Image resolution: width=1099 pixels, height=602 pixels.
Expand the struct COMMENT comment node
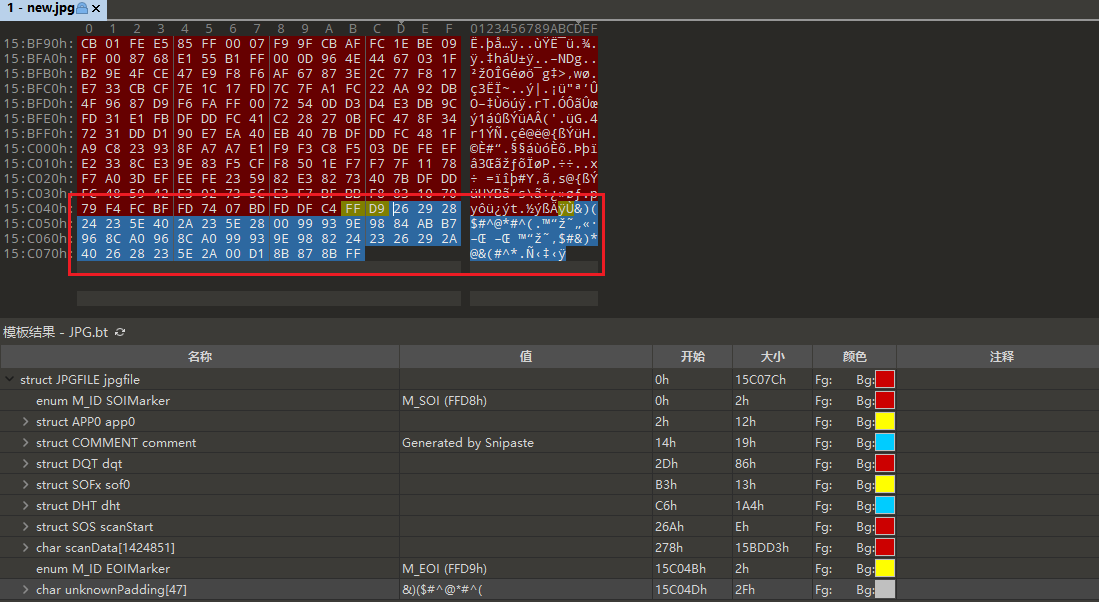click(26, 443)
